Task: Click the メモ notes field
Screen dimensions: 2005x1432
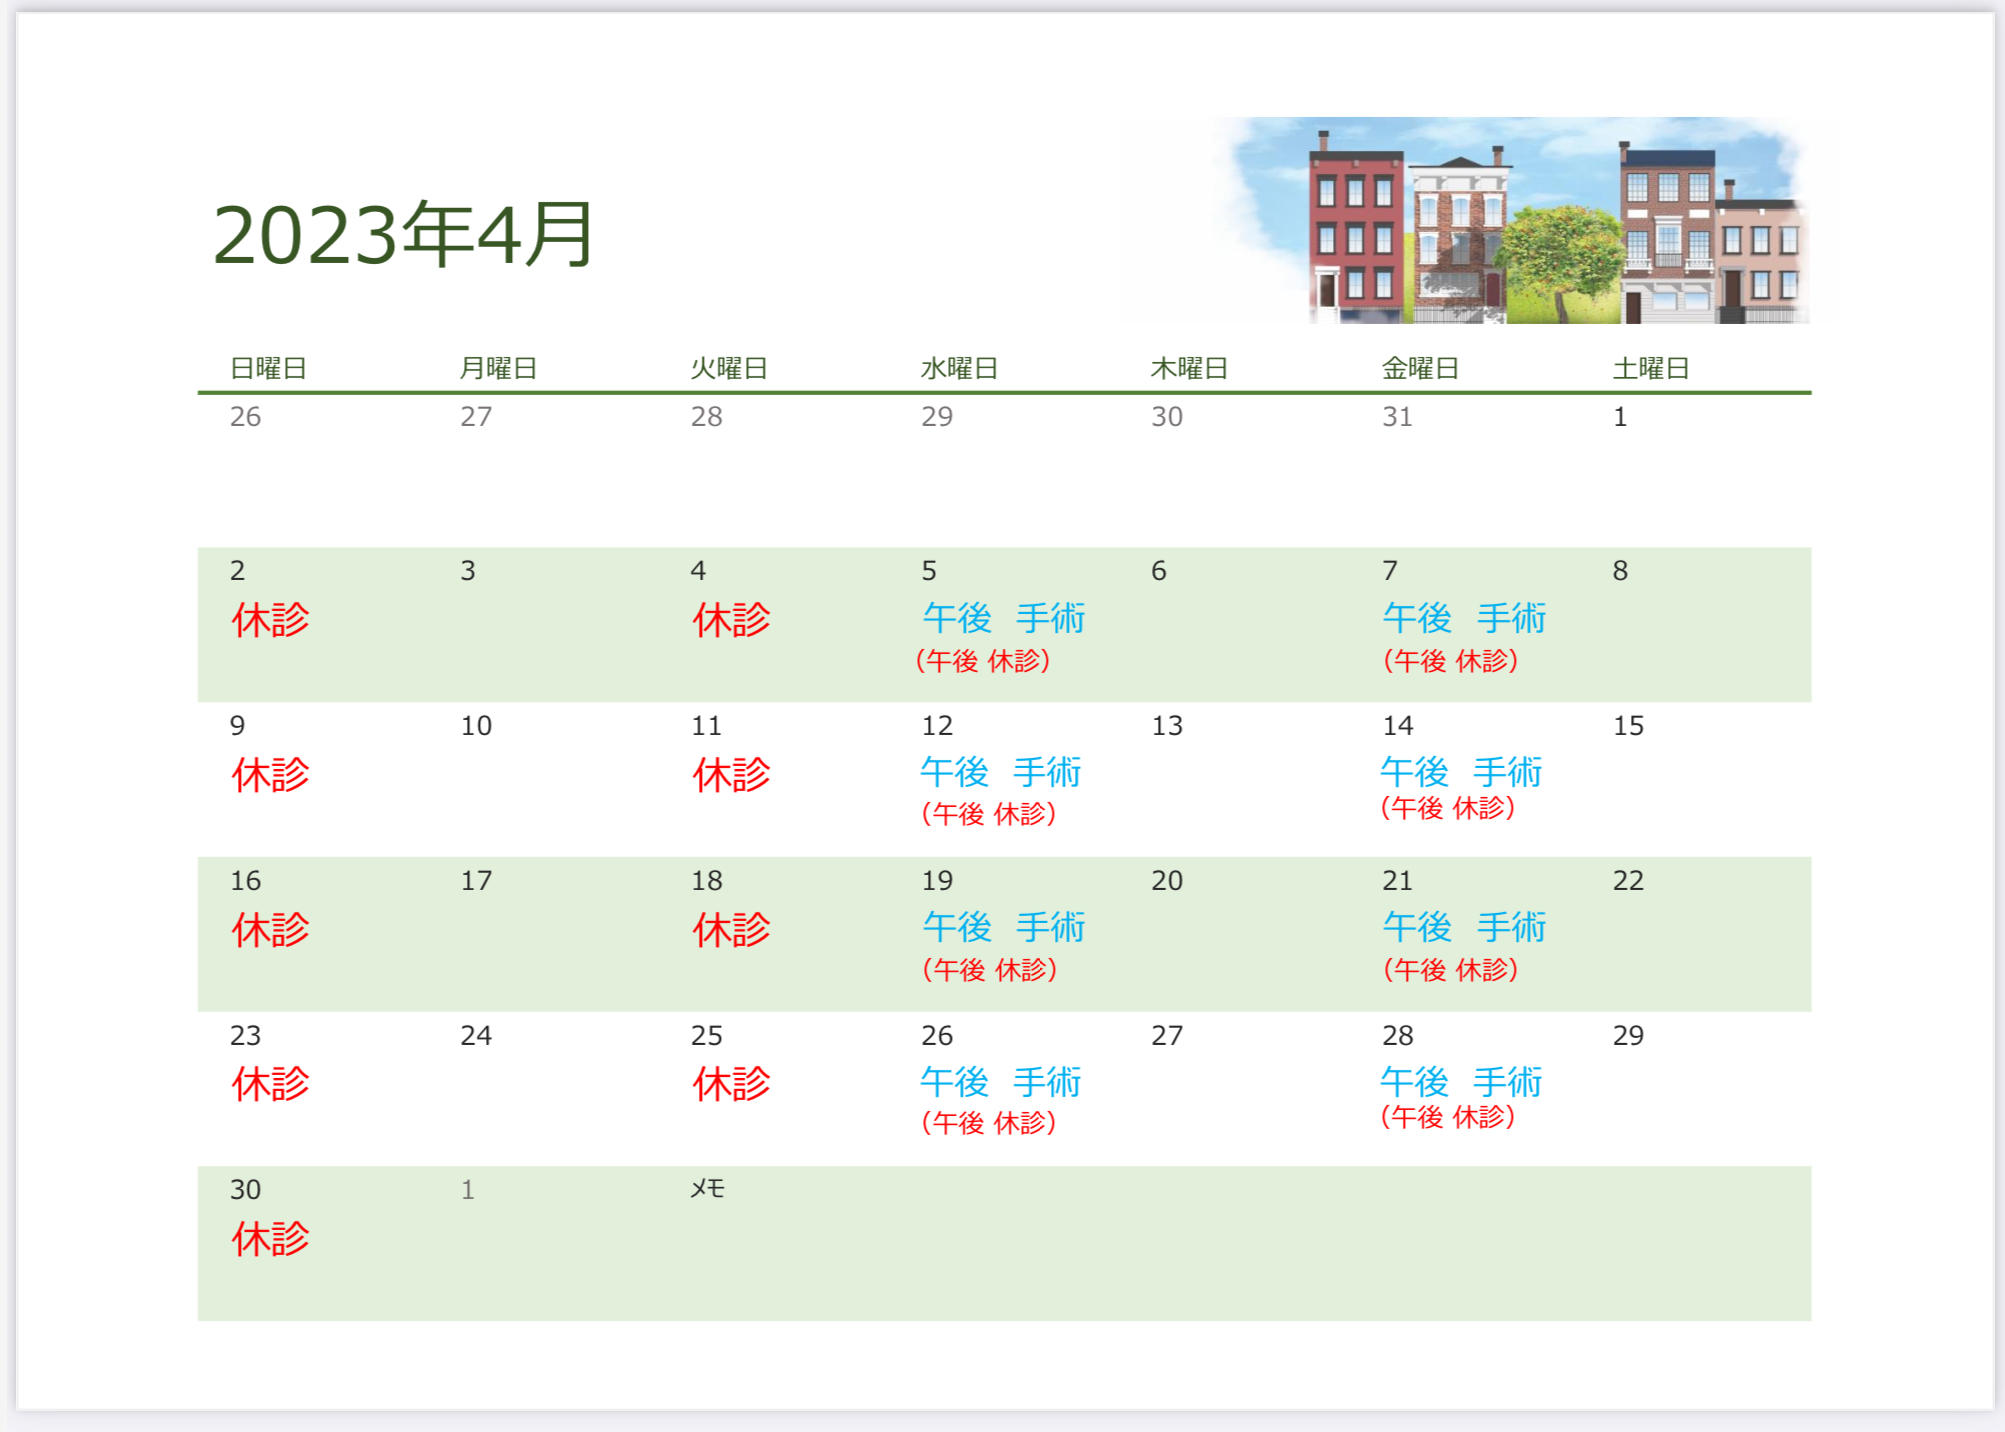Action: click(x=707, y=1189)
